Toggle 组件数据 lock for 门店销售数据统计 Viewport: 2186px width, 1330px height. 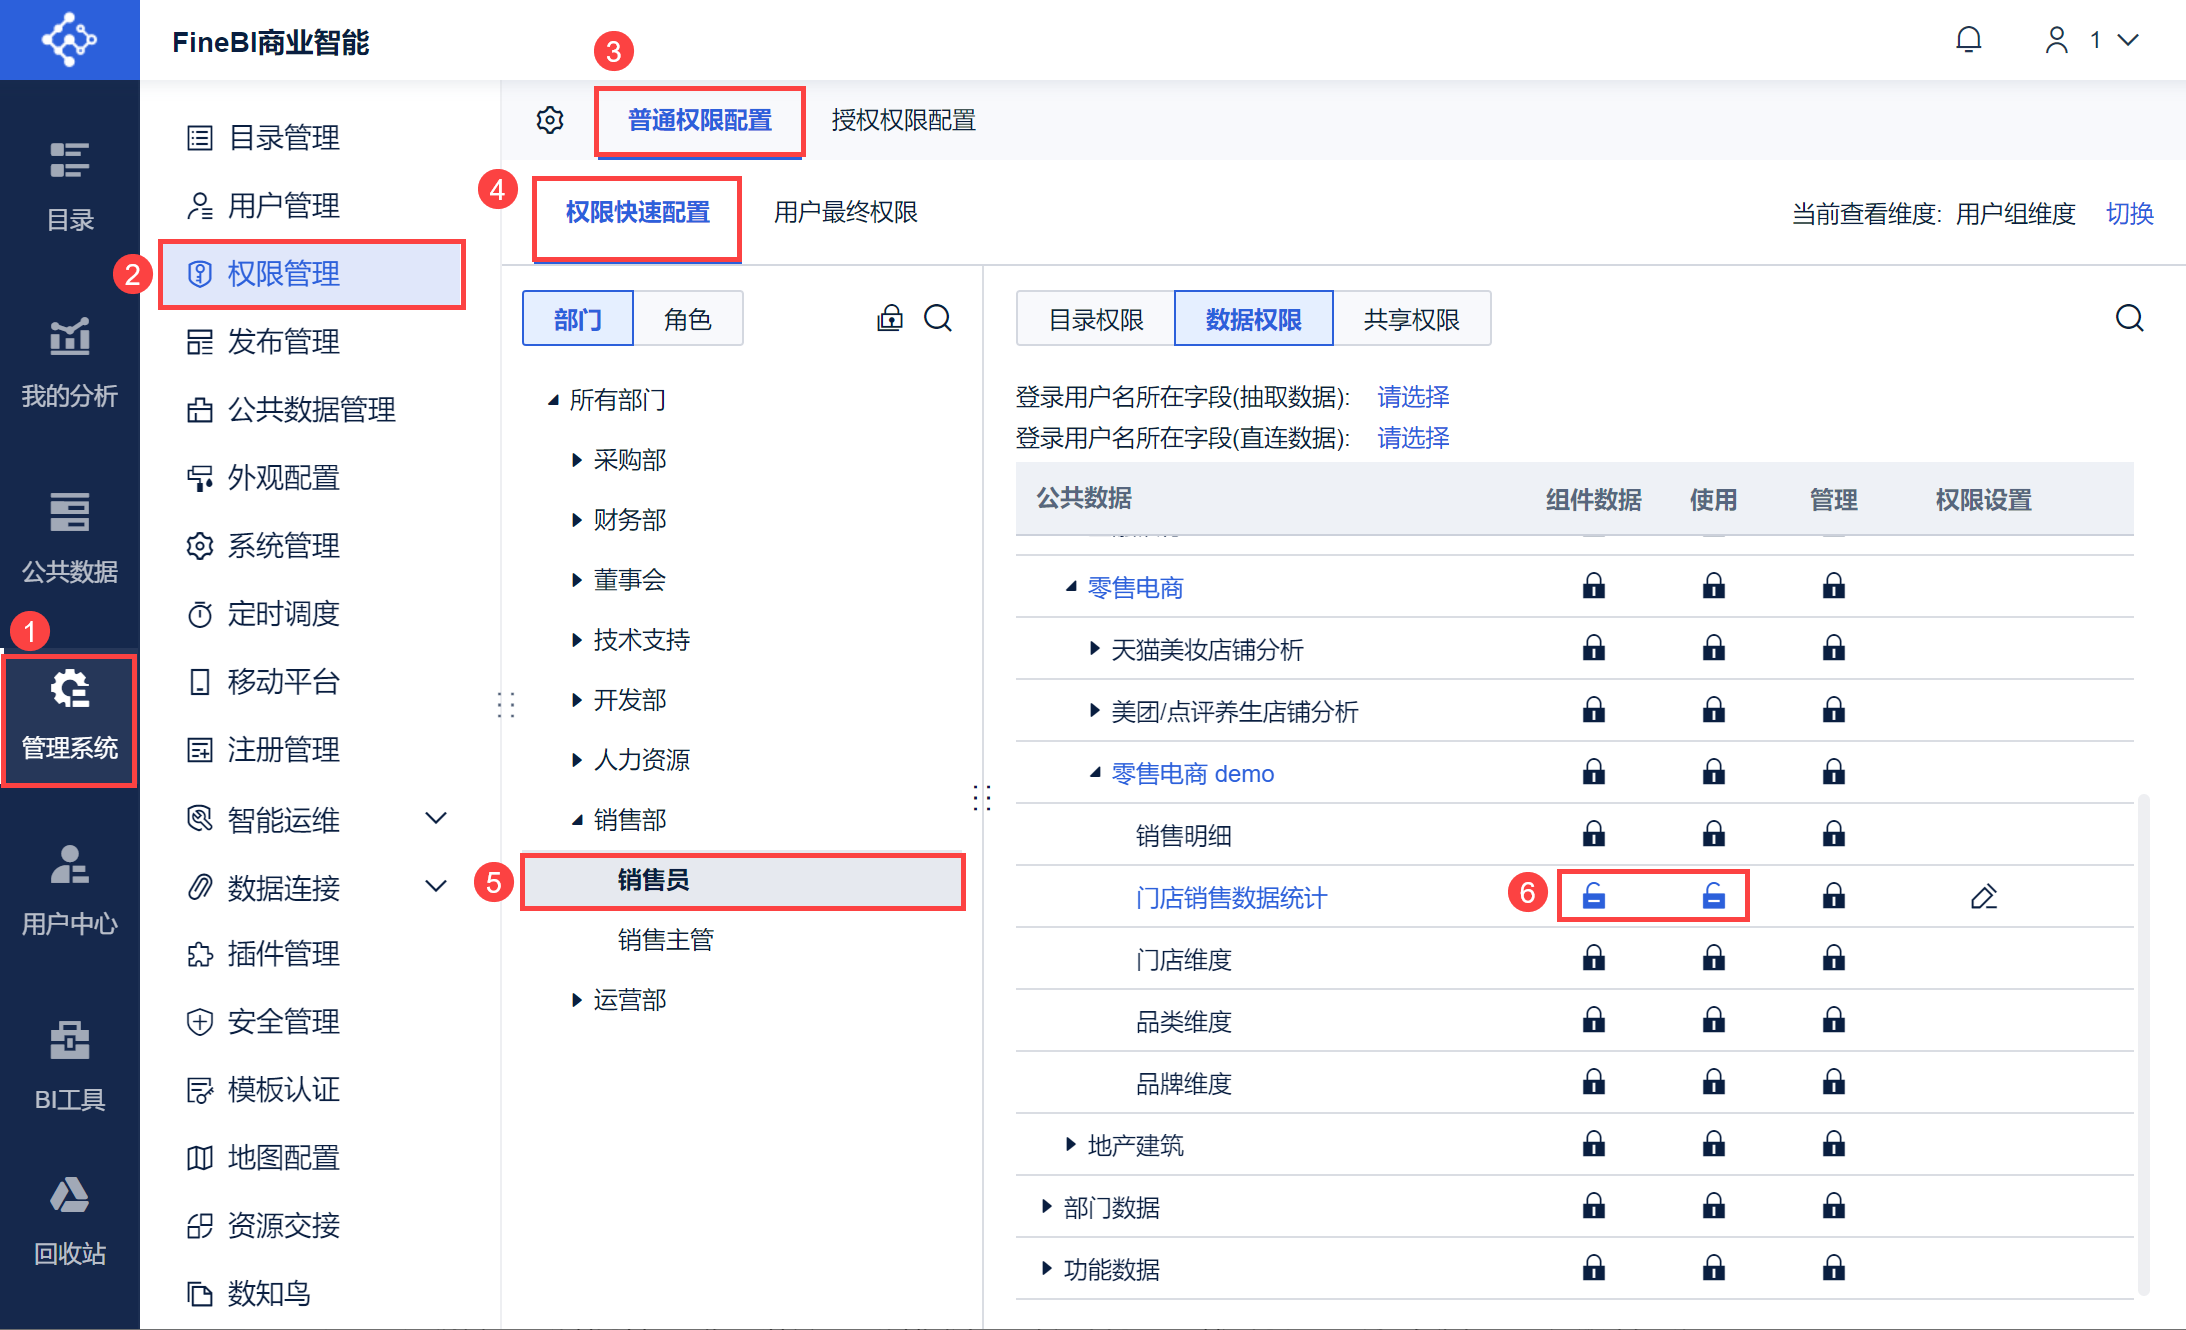click(1594, 896)
